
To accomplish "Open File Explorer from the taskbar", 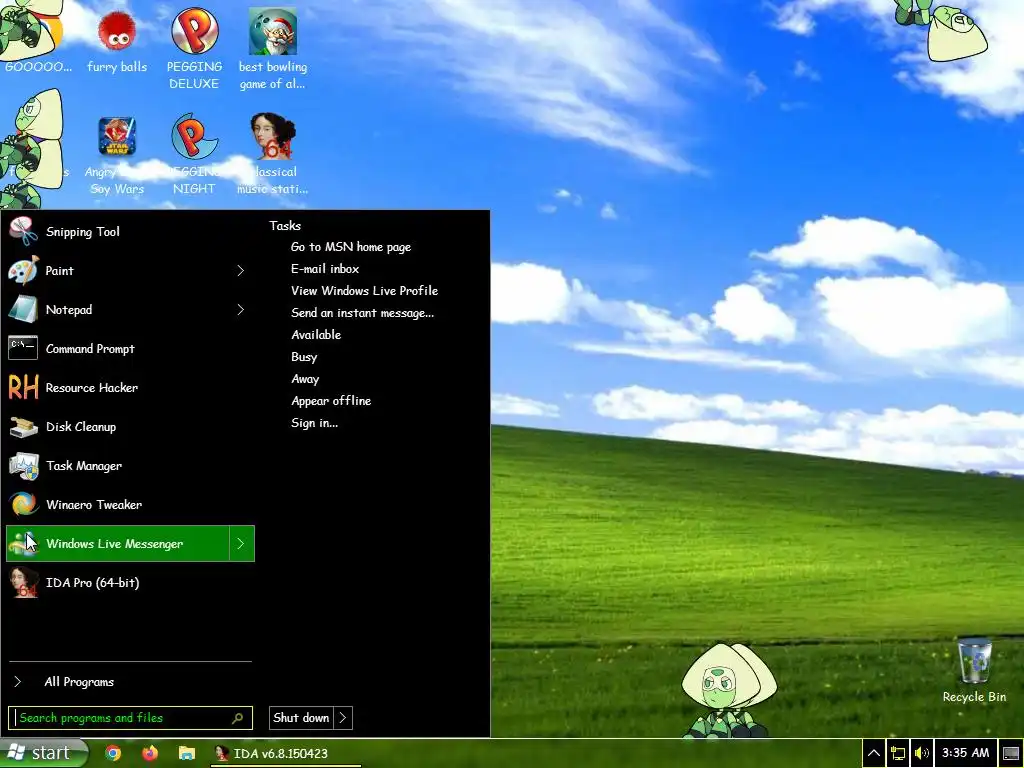I will click(187, 753).
